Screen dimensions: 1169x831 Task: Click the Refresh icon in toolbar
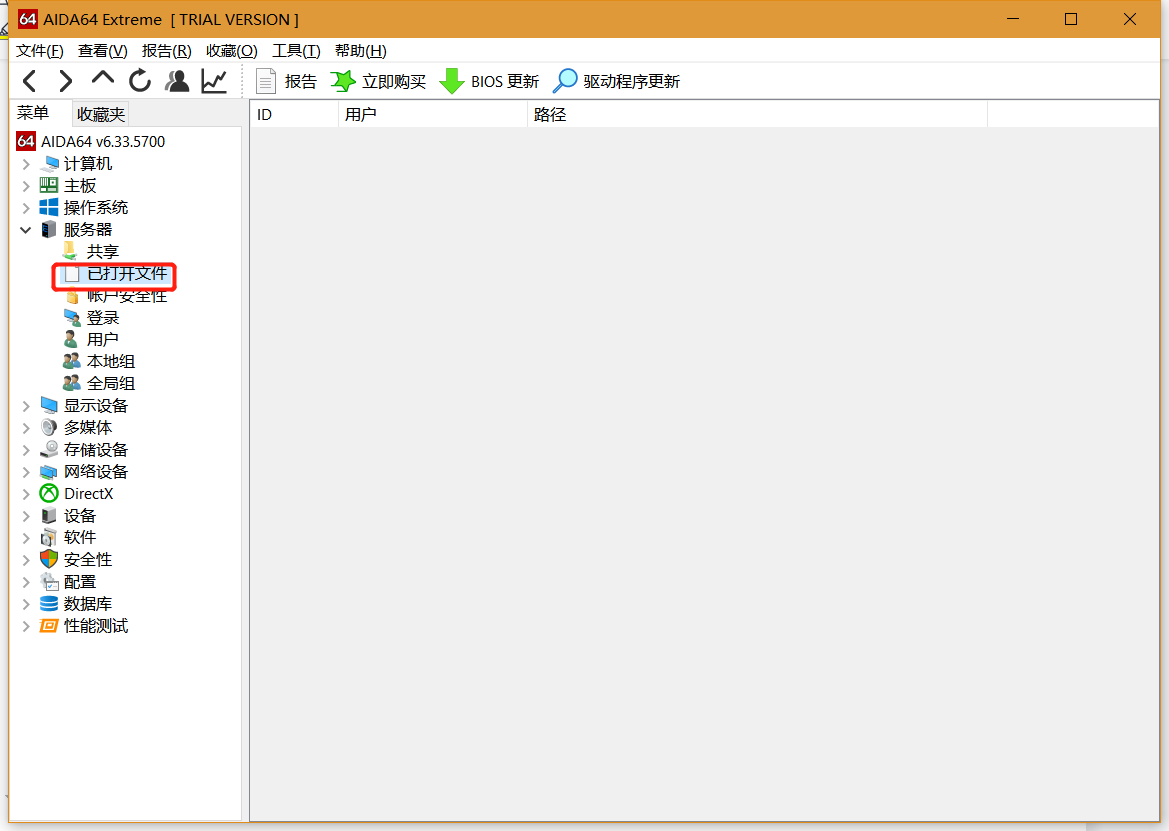click(x=140, y=81)
